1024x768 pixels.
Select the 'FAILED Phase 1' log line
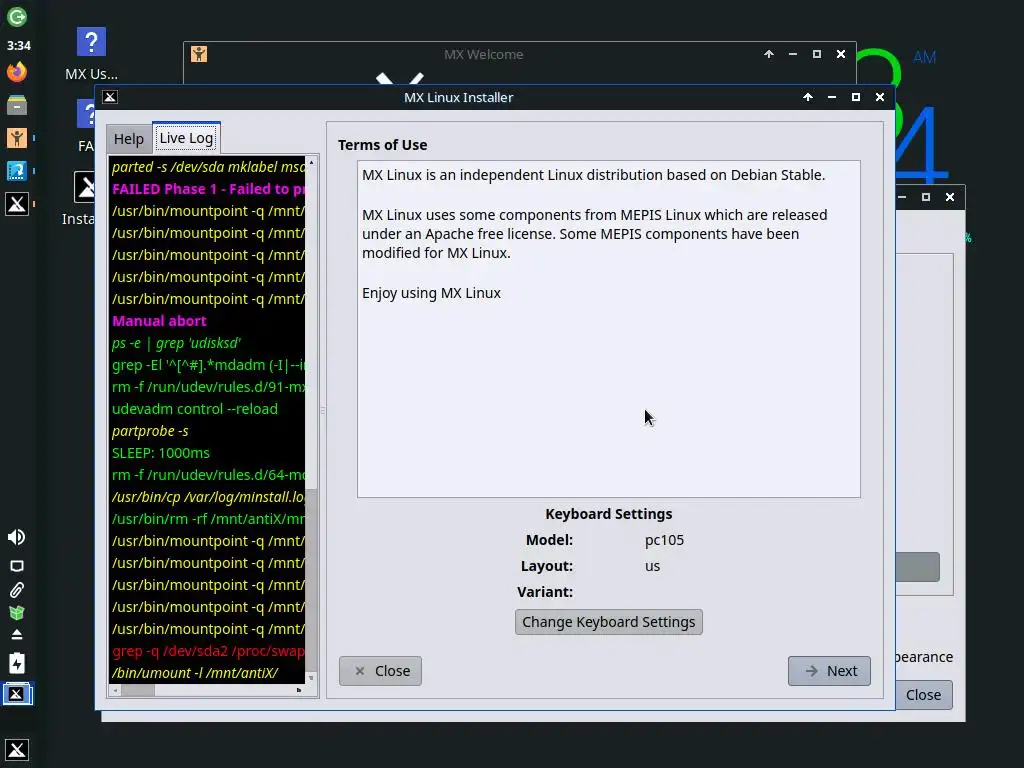pos(208,189)
